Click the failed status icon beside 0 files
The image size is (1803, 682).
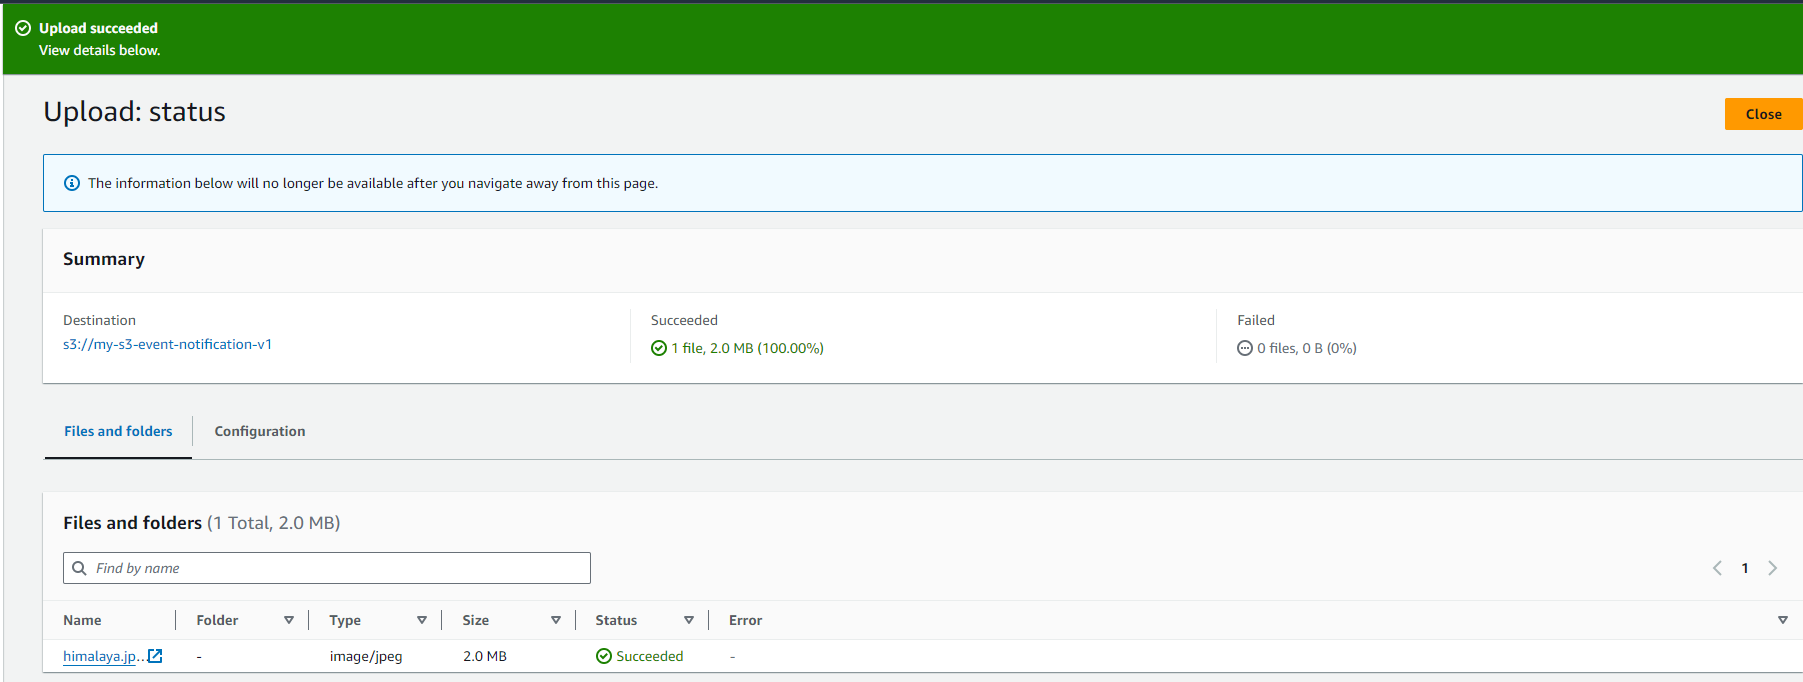point(1245,348)
